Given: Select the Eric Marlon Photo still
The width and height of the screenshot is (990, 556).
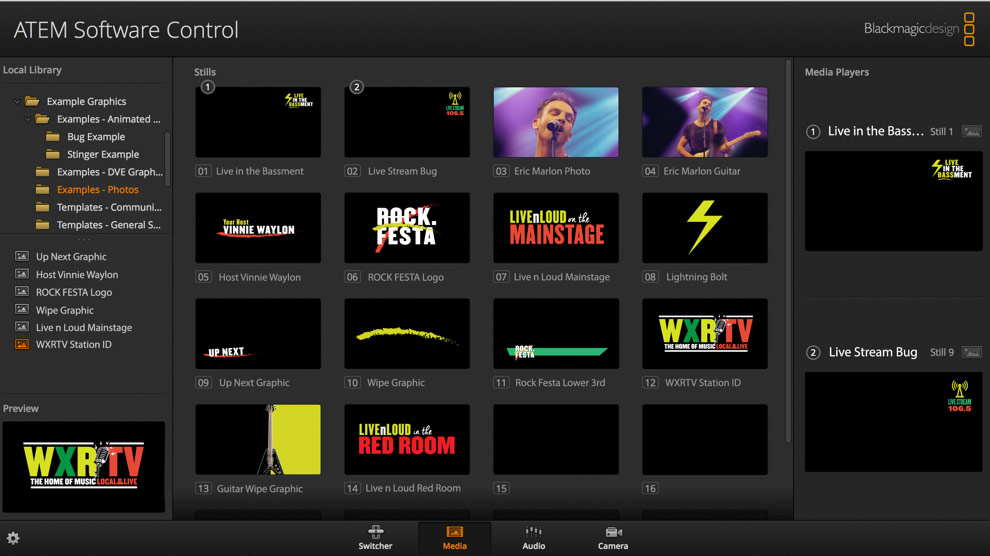Looking at the screenshot, I should click(555, 122).
